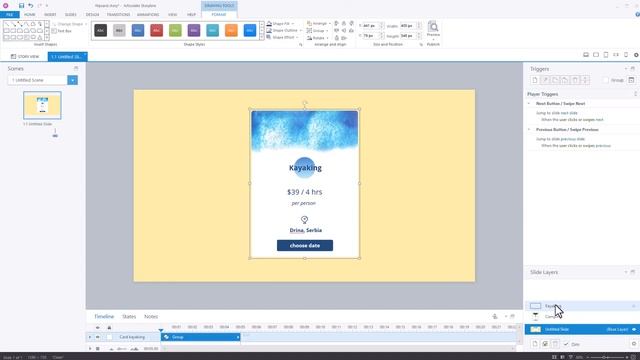The image size is (640, 360).
Task: Open the Shape Effect dropdown
Action: [x=282, y=37]
